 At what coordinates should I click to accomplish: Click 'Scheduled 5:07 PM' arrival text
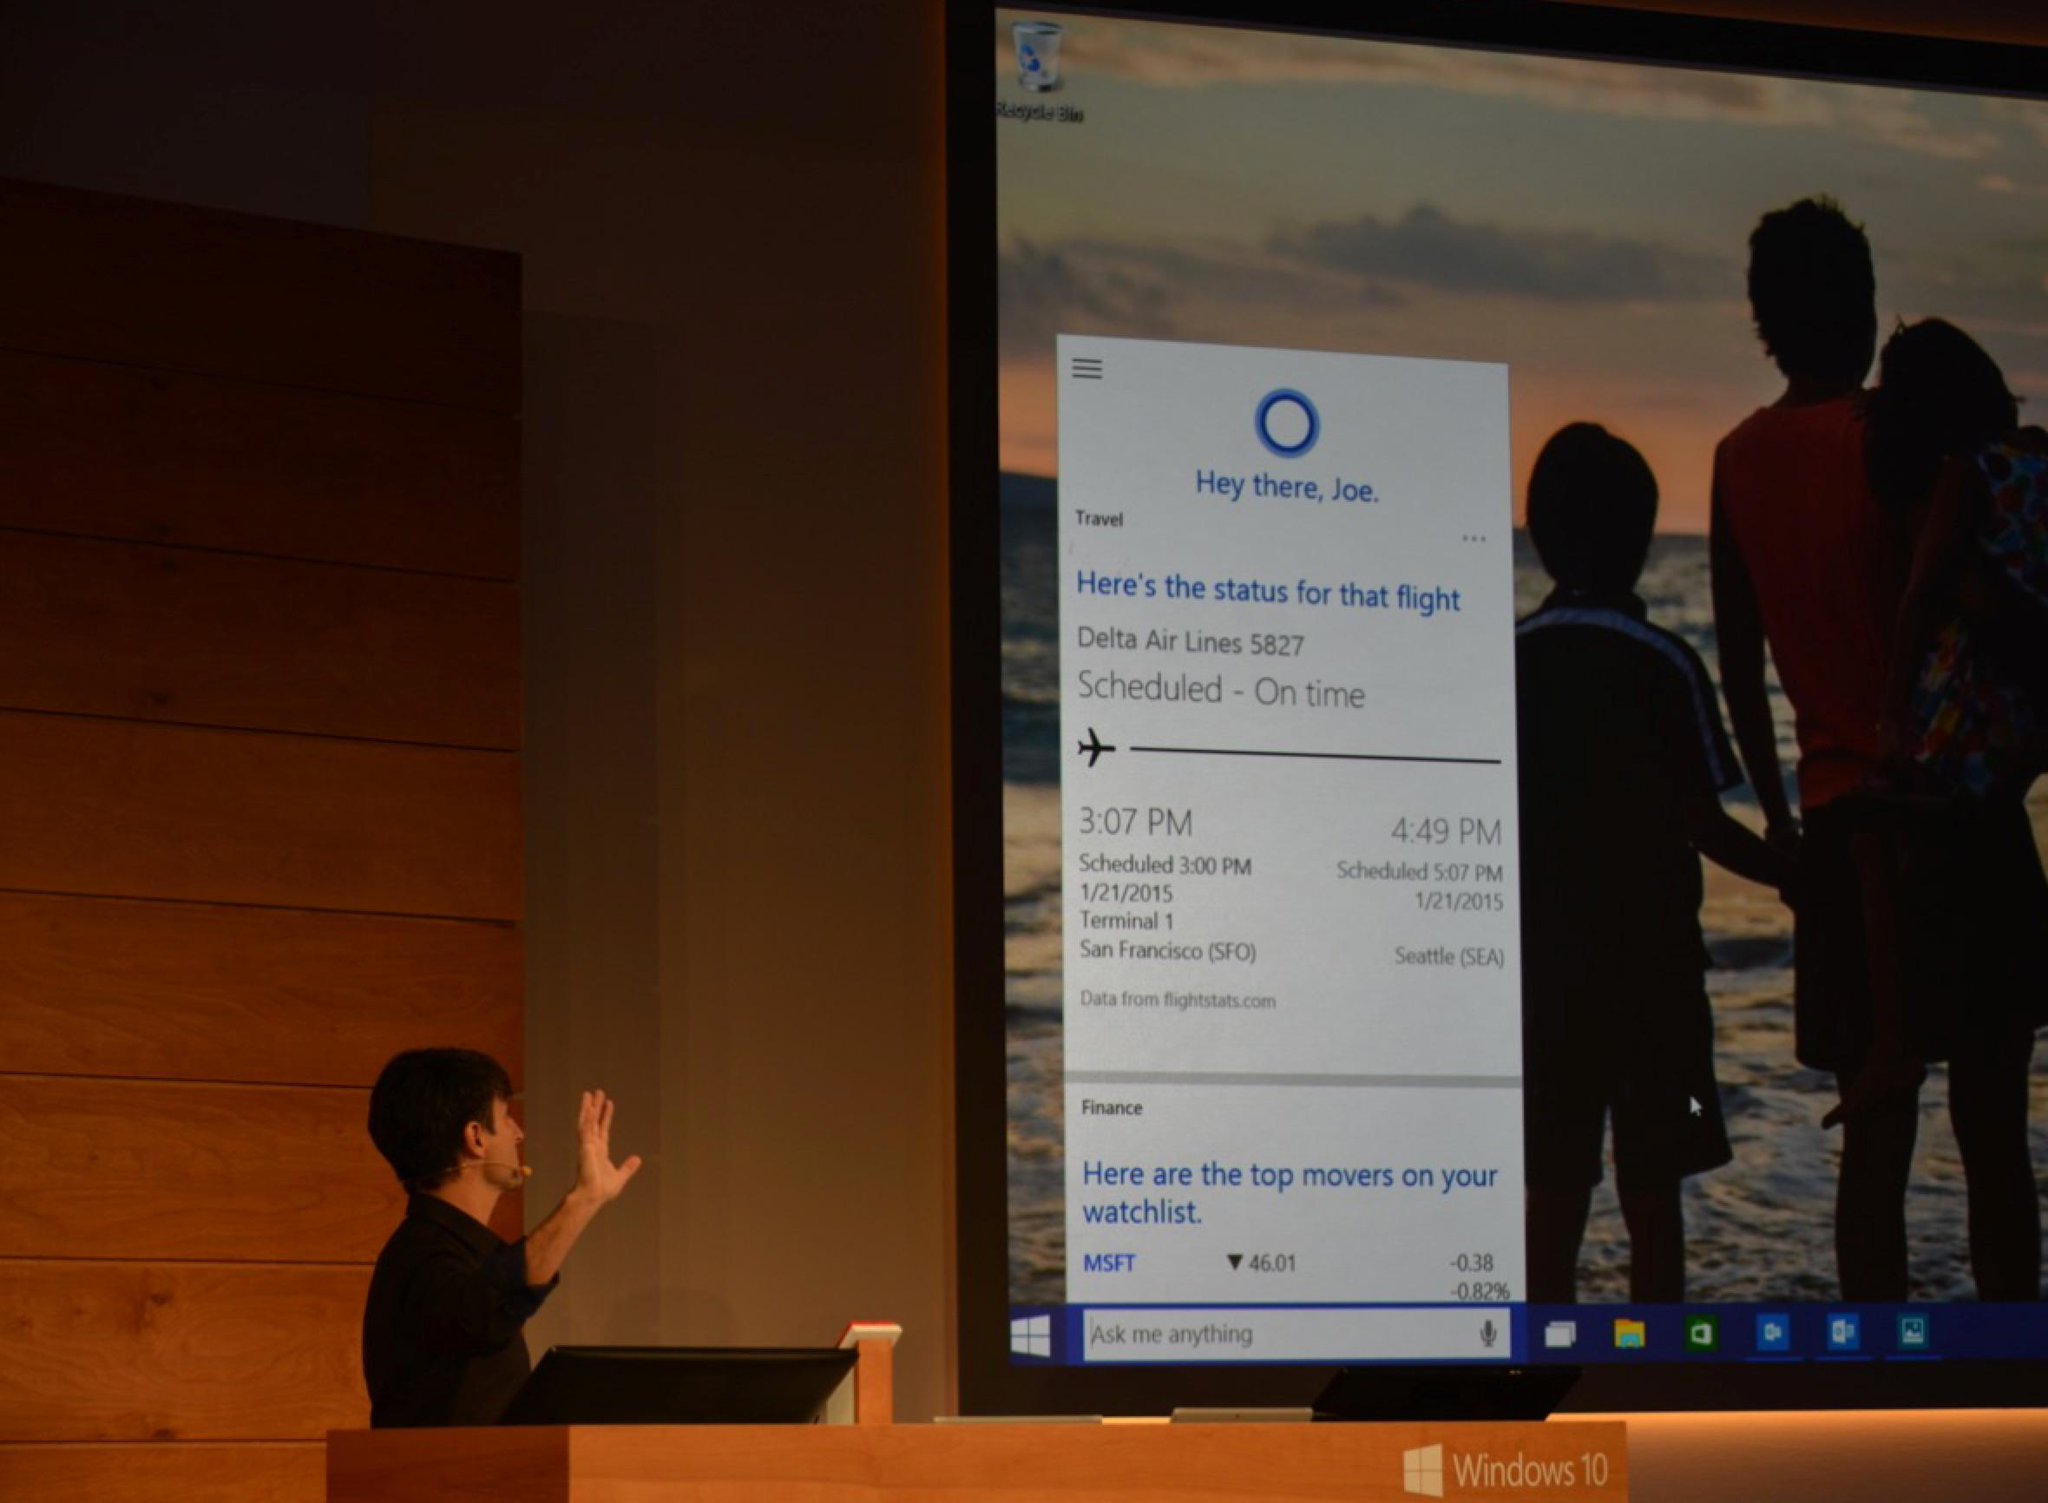pyautogui.click(x=1420, y=872)
